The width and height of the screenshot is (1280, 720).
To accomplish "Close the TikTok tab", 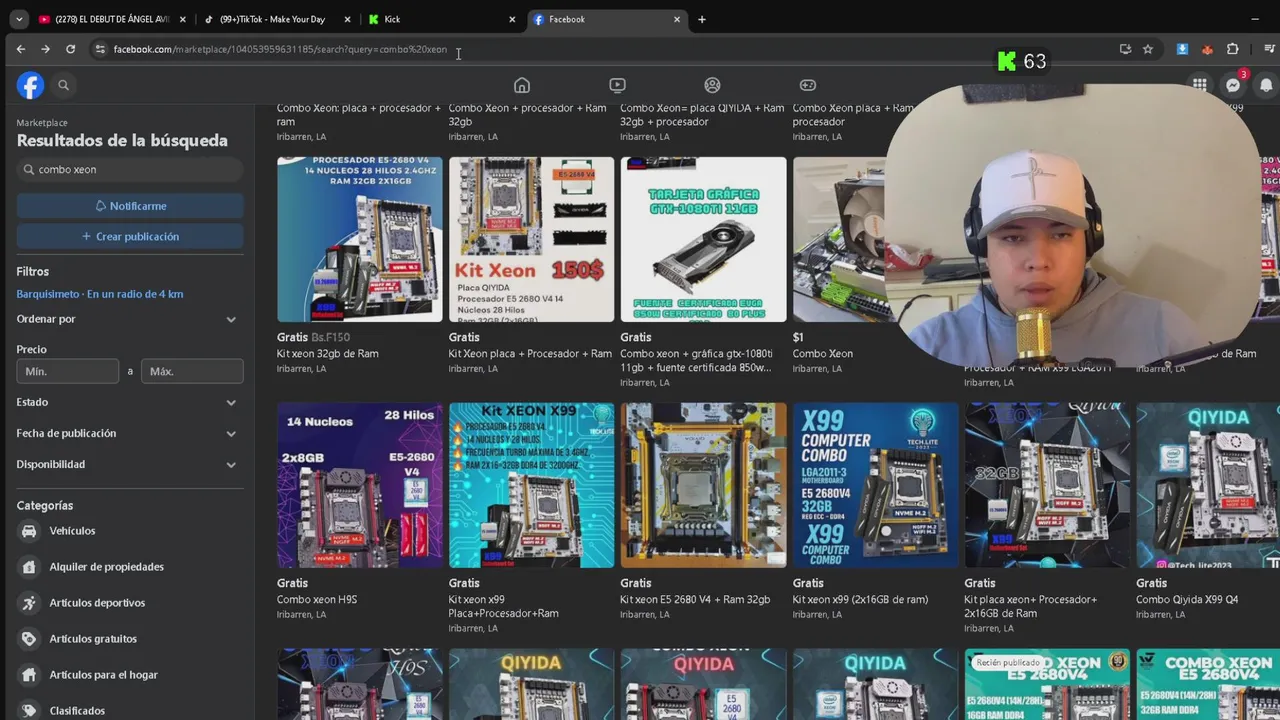I will click(347, 19).
